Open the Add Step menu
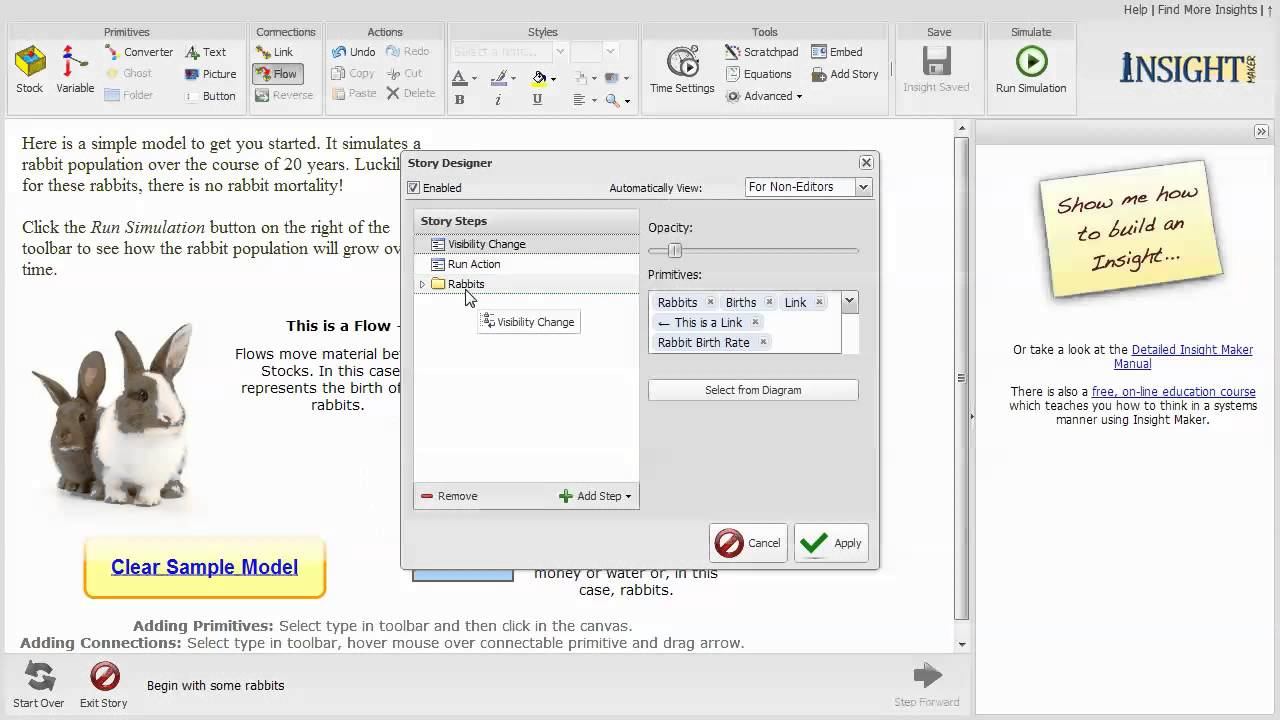 point(596,496)
